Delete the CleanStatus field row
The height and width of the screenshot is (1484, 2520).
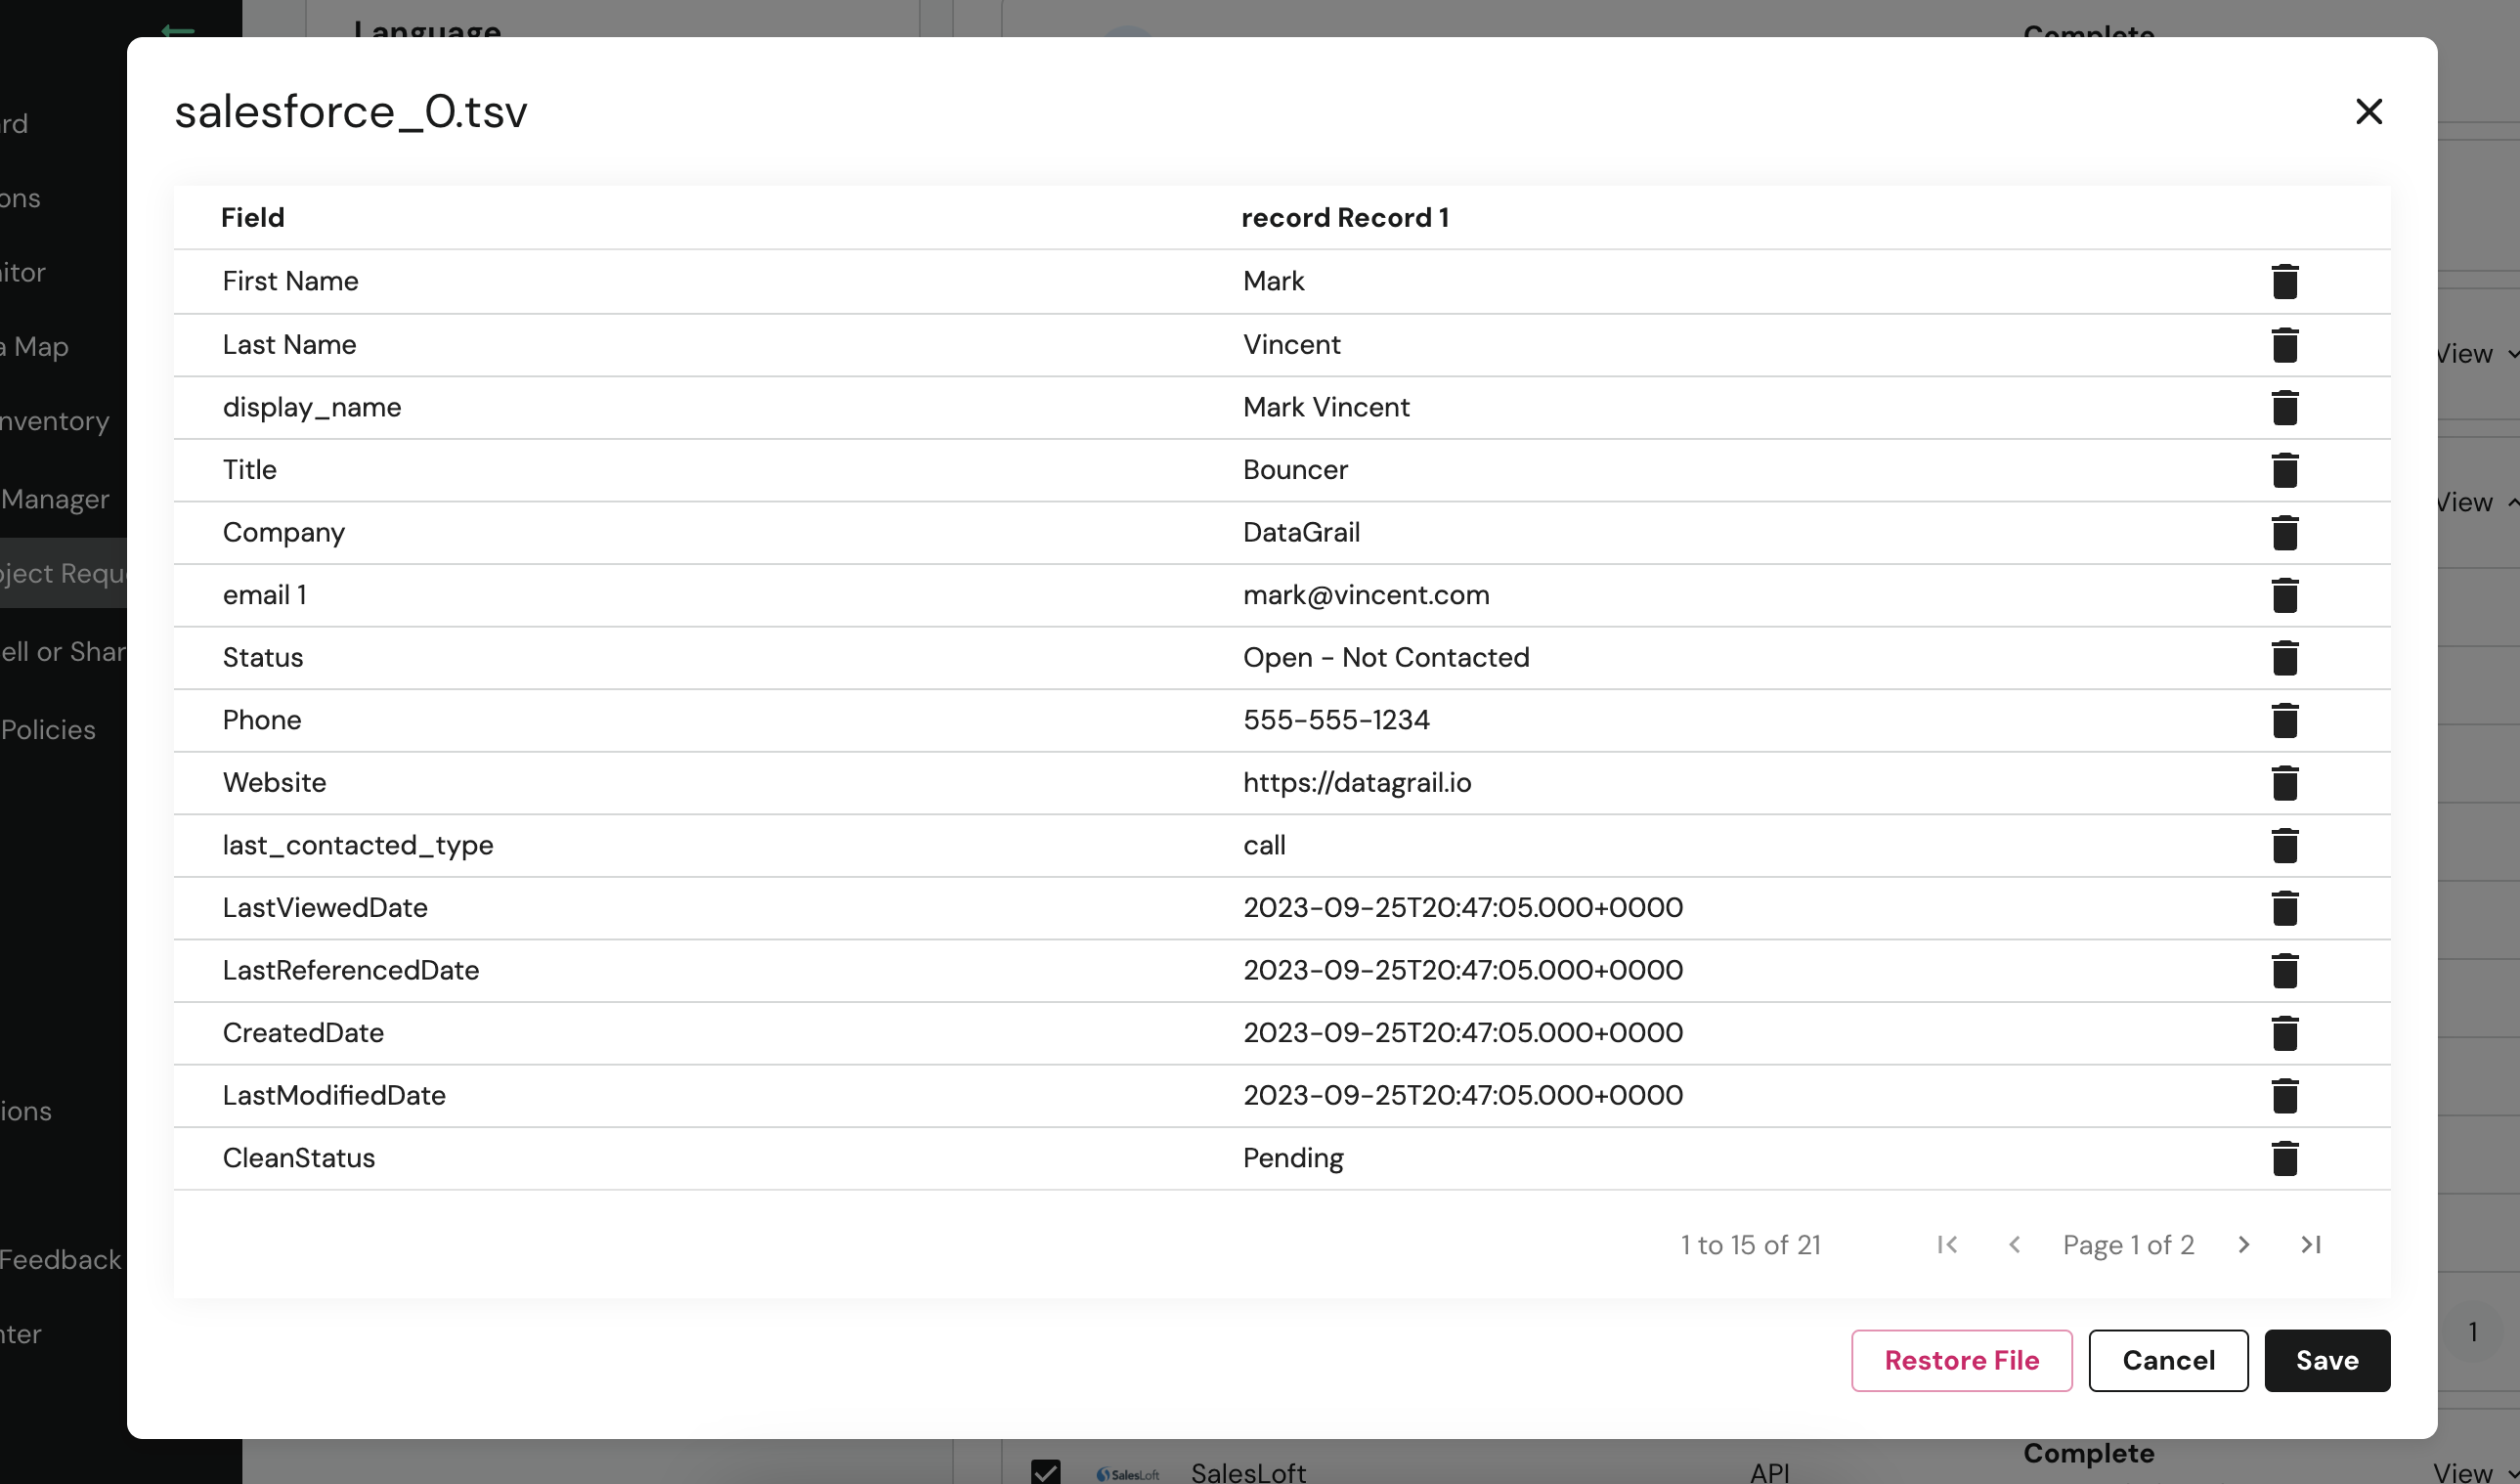(2285, 1159)
